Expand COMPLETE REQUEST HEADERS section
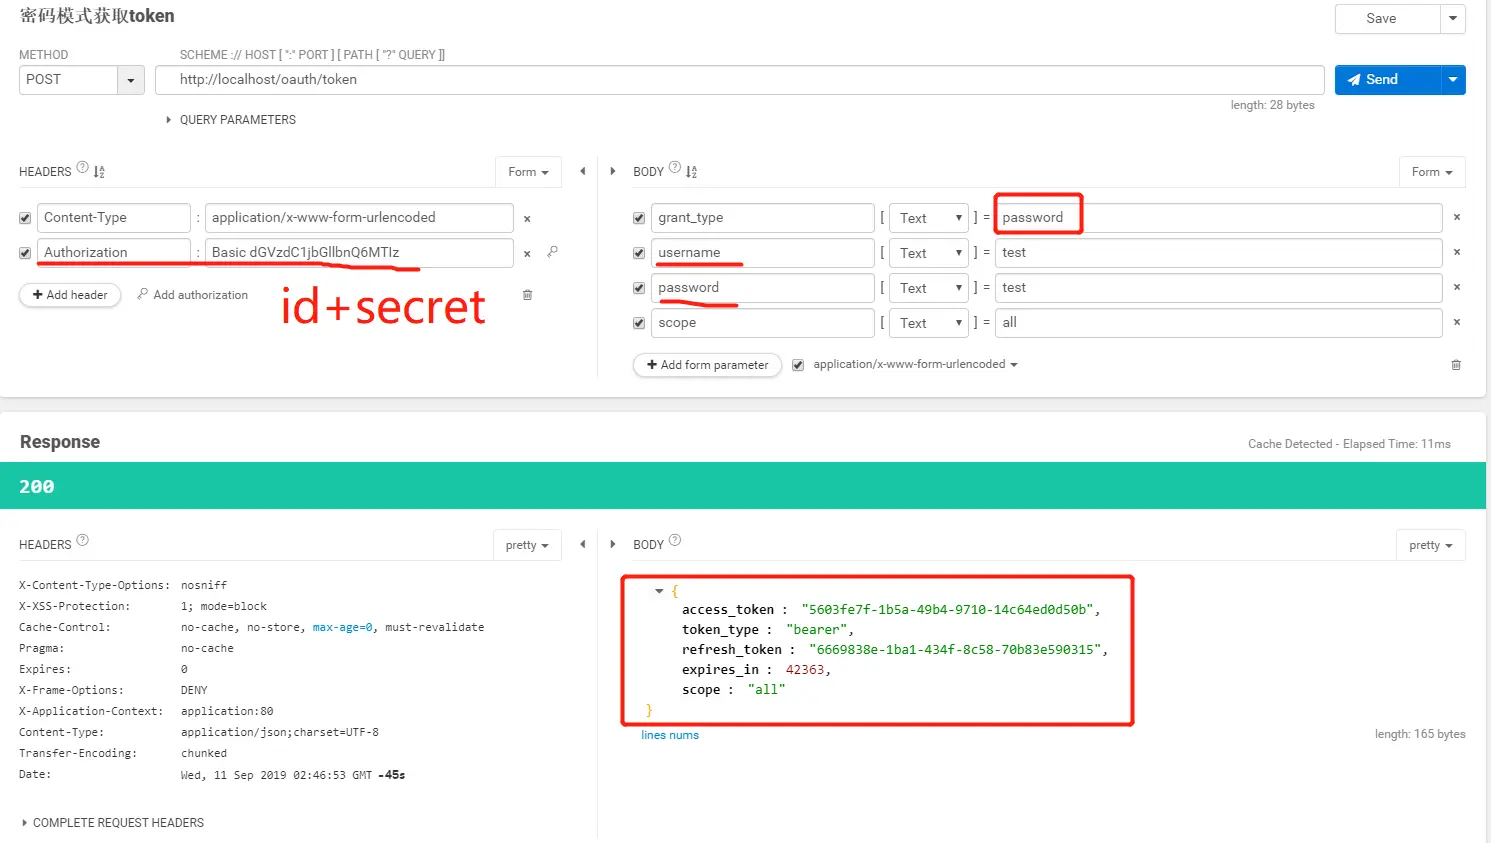The width and height of the screenshot is (1491, 843). click(x=113, y=823)
